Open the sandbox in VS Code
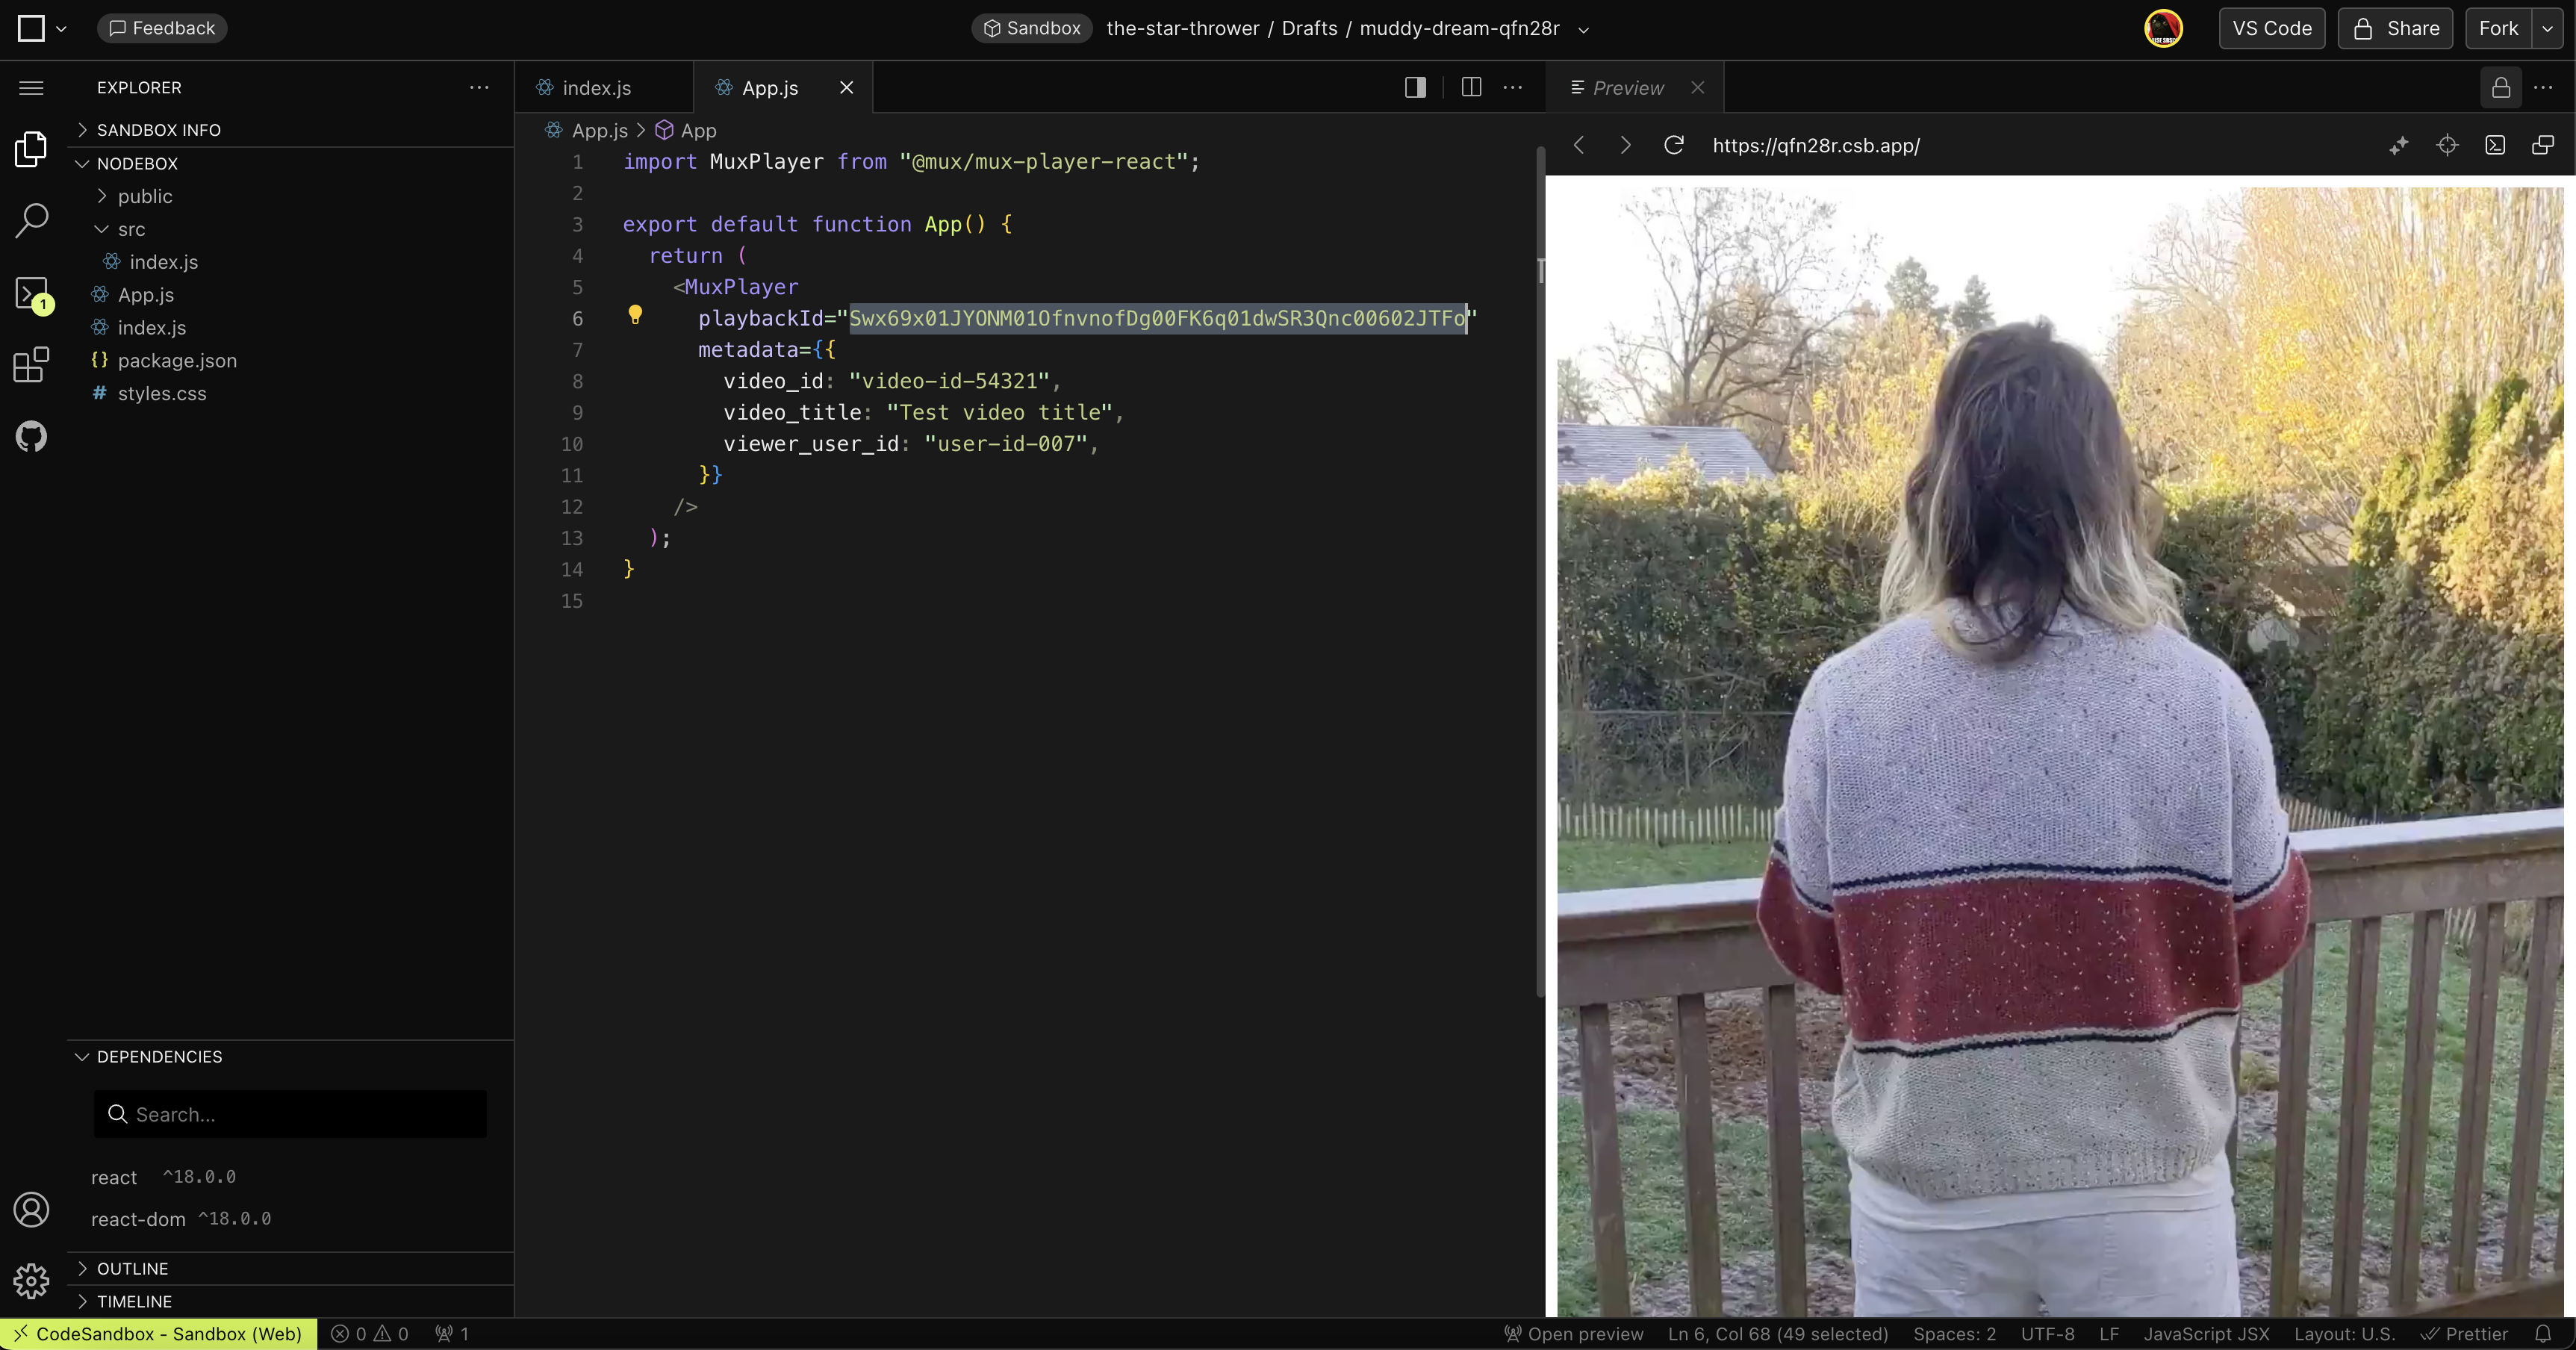 2272,28
